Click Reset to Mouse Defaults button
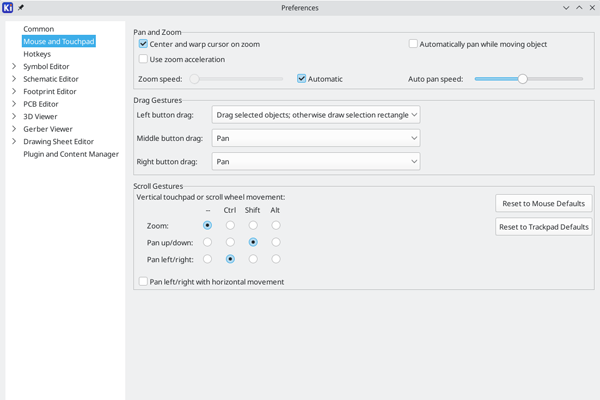The image size is (600, 400). [x=544, y=204]
